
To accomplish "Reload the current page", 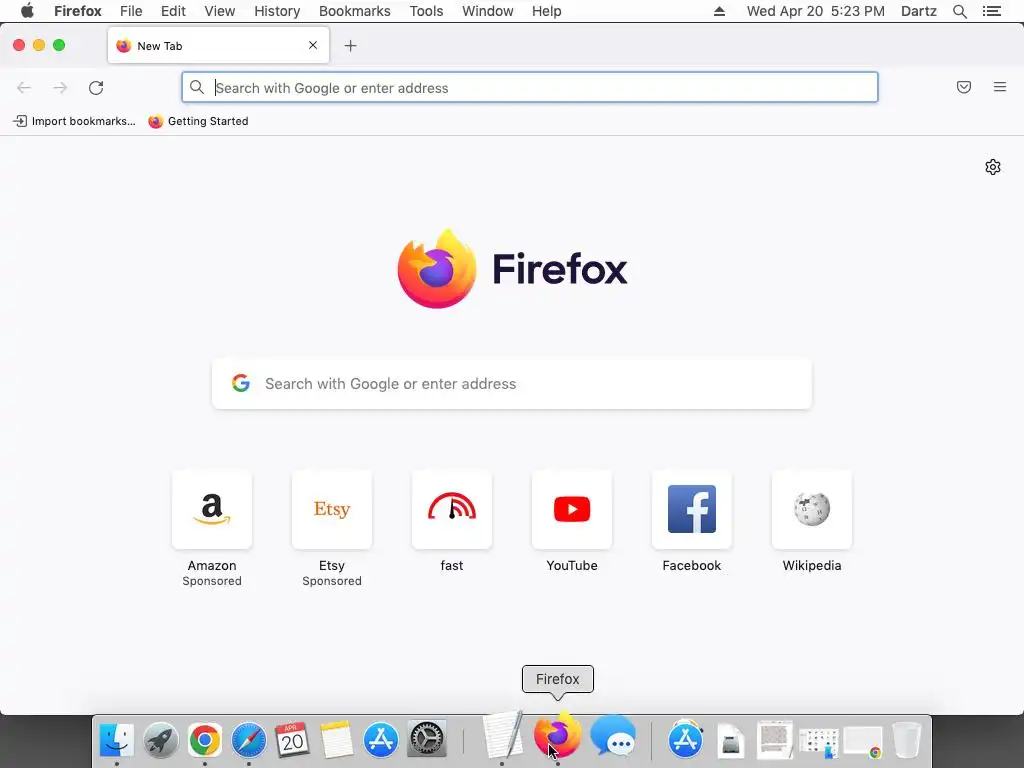I will point(96,88).
